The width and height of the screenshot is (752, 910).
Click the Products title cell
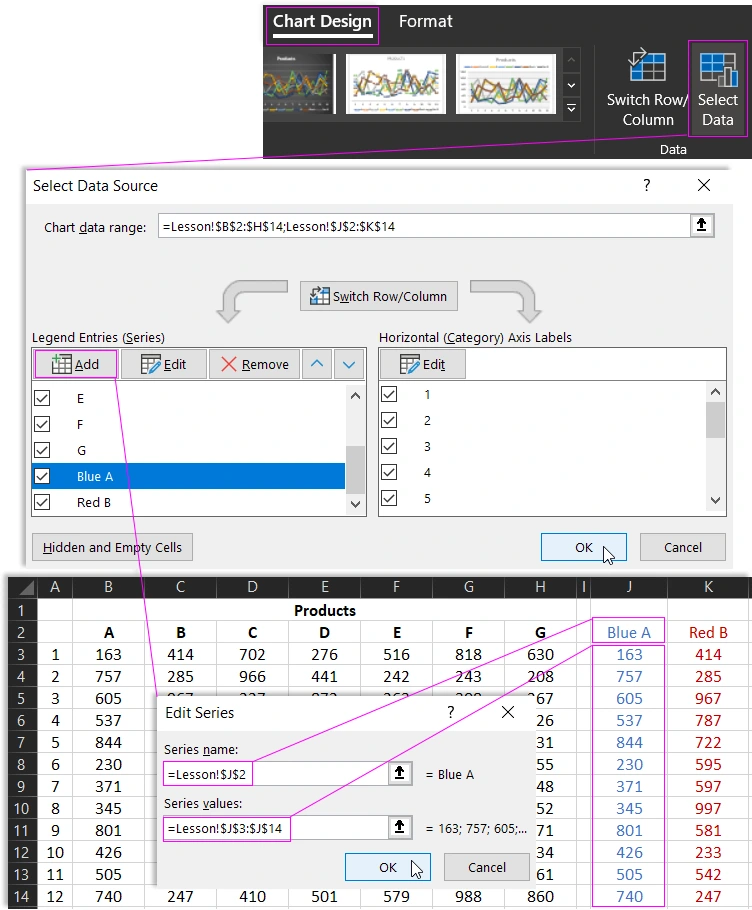click(x=325, y=611)
